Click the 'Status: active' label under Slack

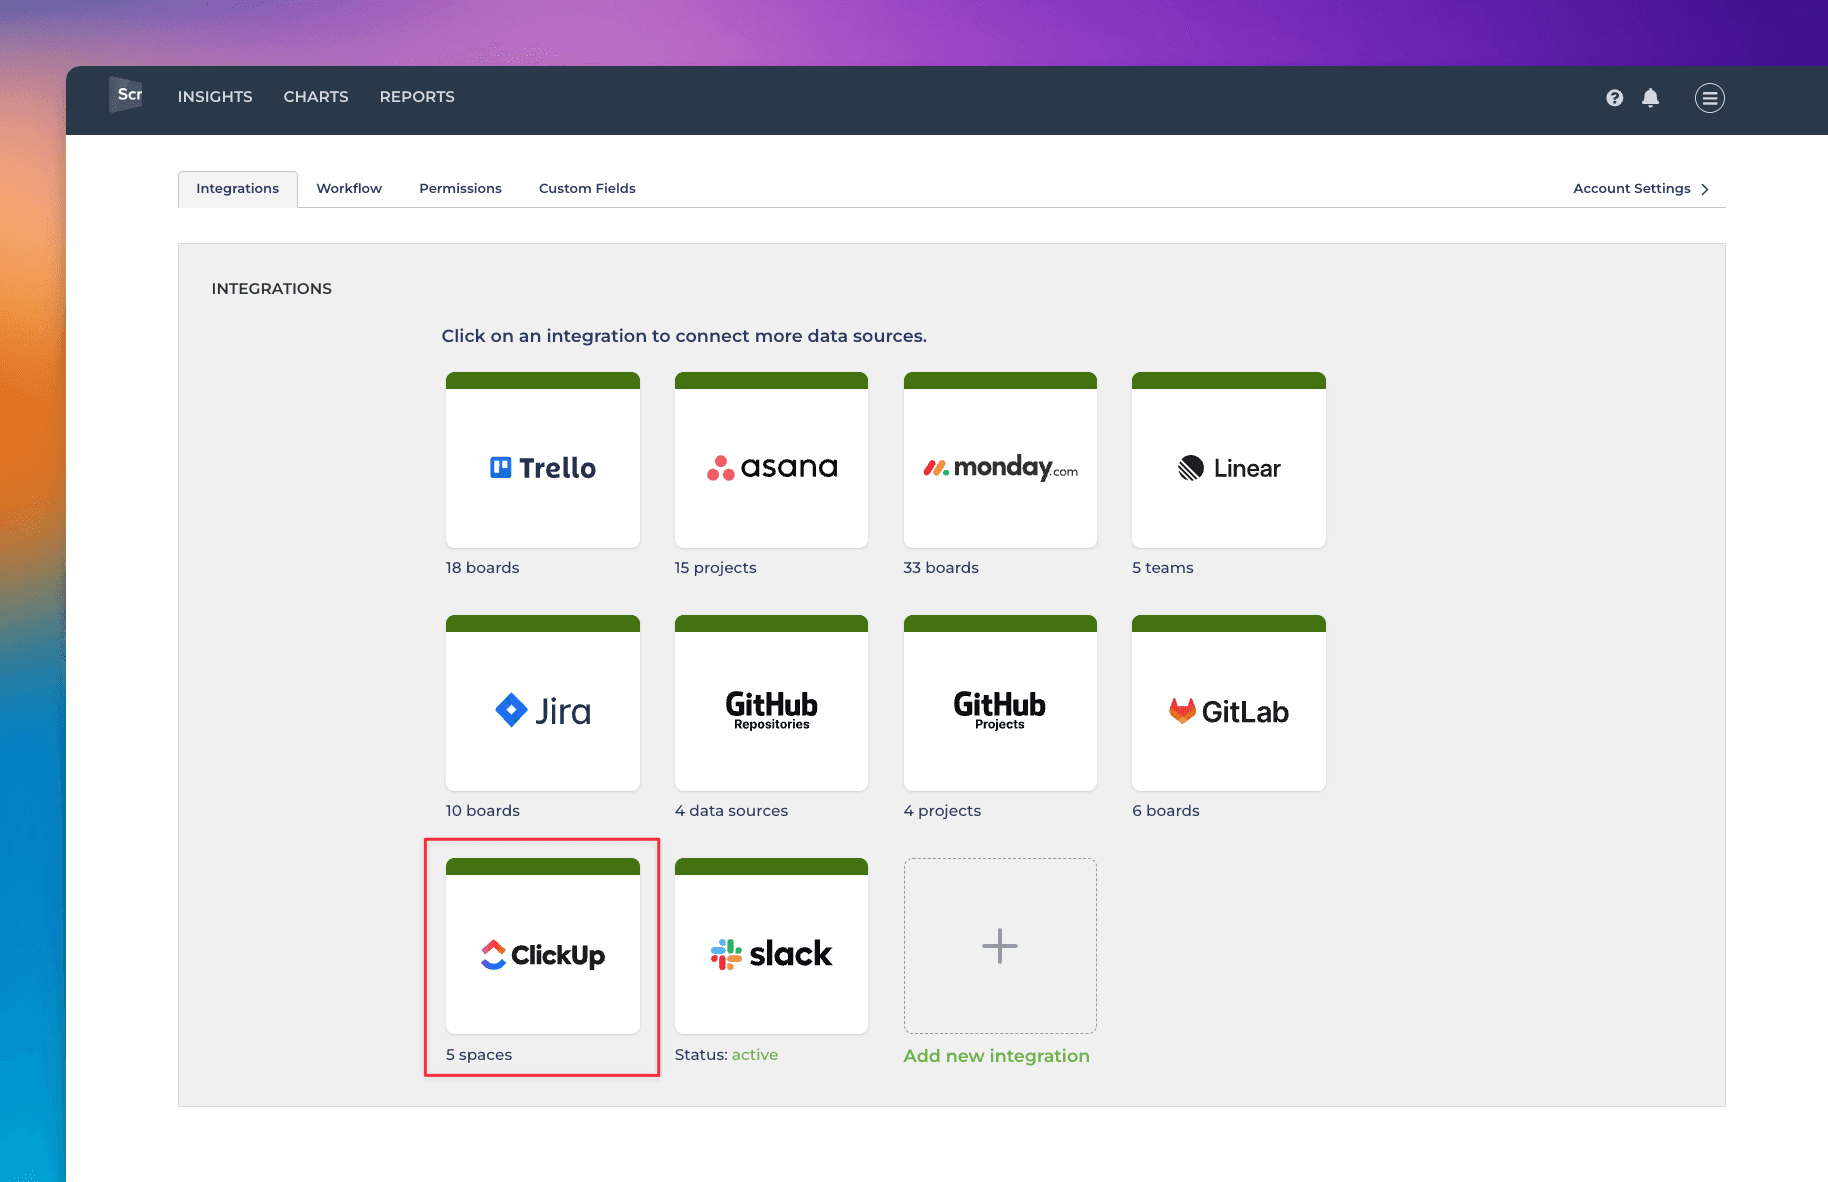(x=726, y=1055)
